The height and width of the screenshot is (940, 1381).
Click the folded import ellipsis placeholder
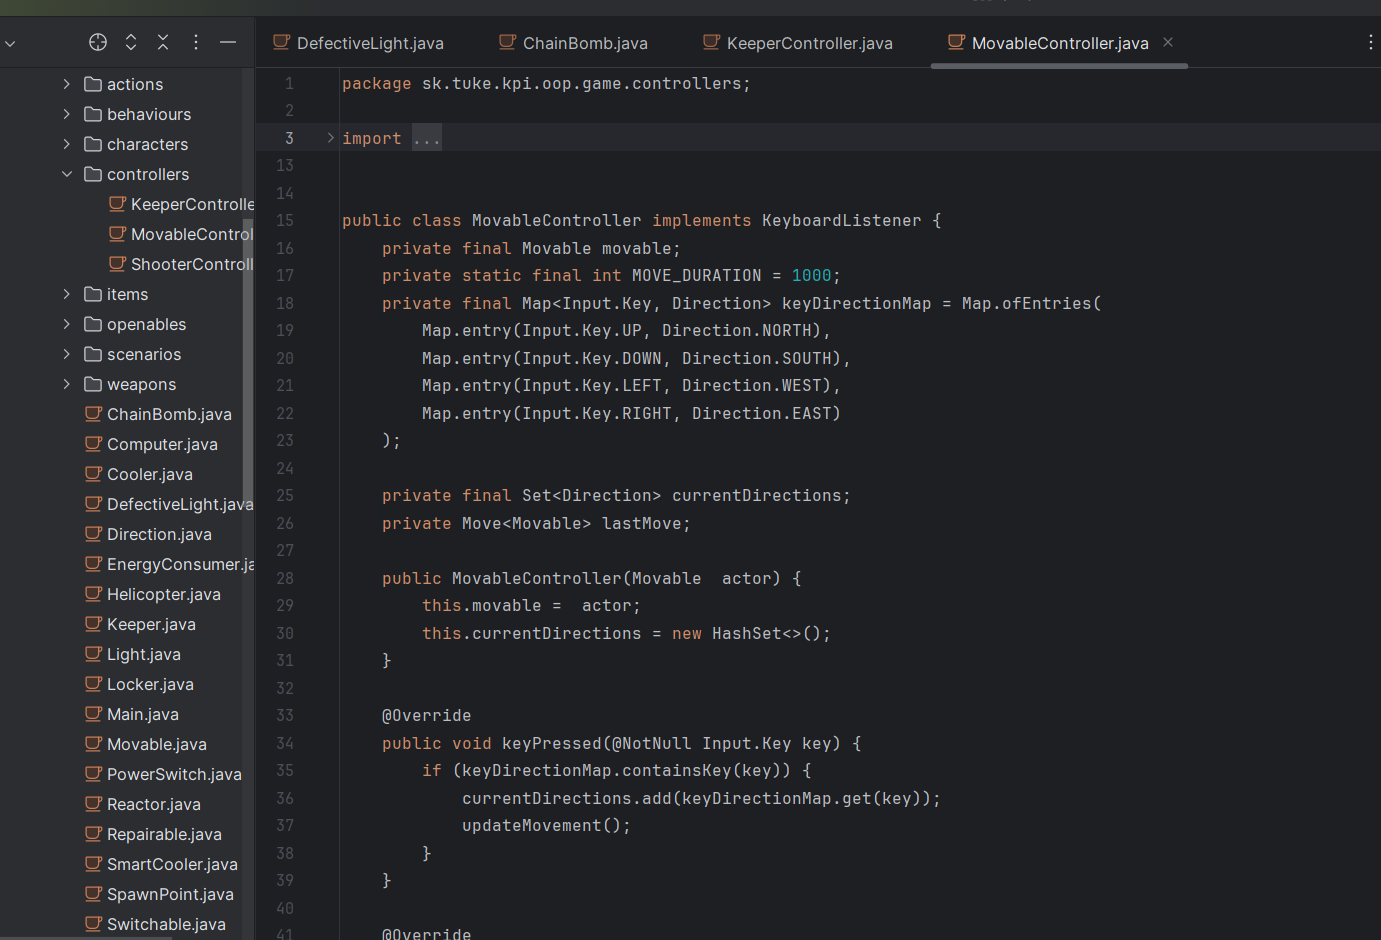(427, 138)
